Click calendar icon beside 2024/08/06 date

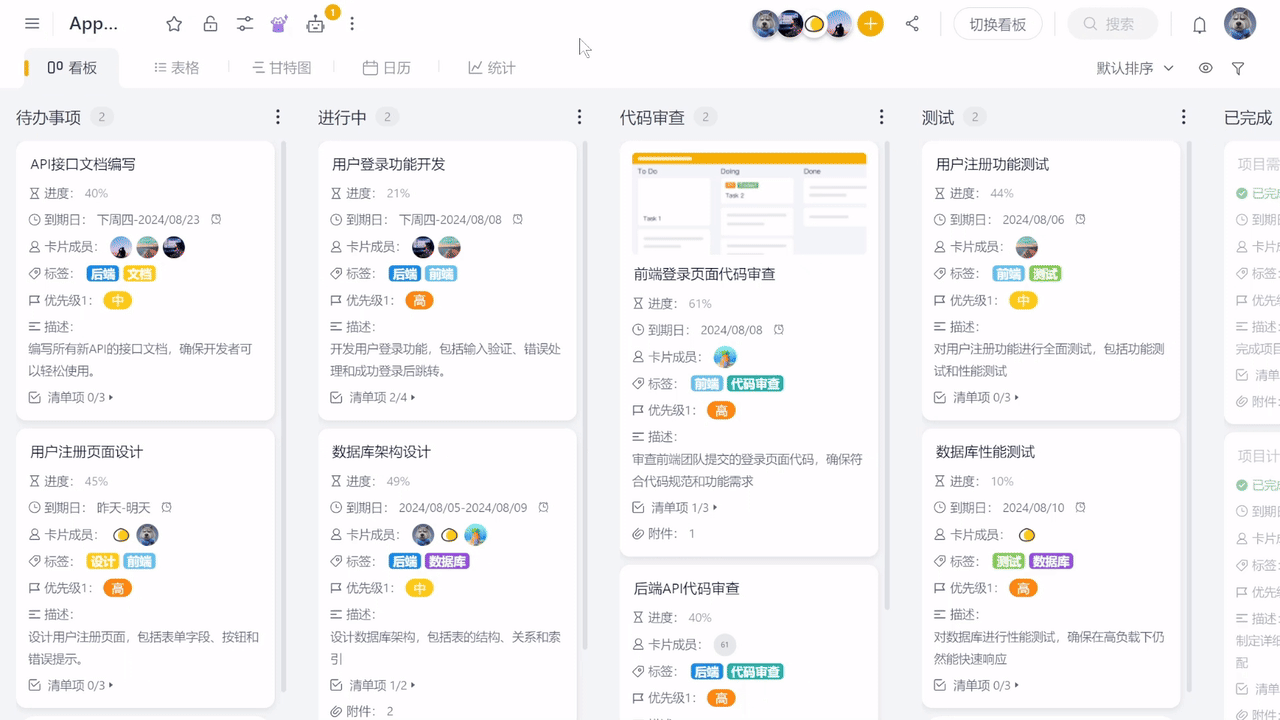[1080, 219]
